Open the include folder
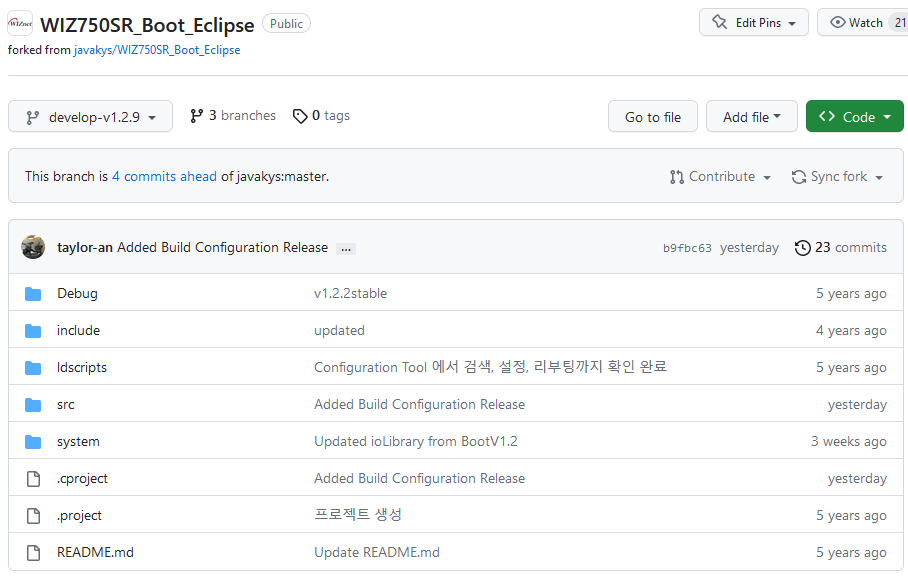This screenshot has height=576, width=908. (78, 331)
